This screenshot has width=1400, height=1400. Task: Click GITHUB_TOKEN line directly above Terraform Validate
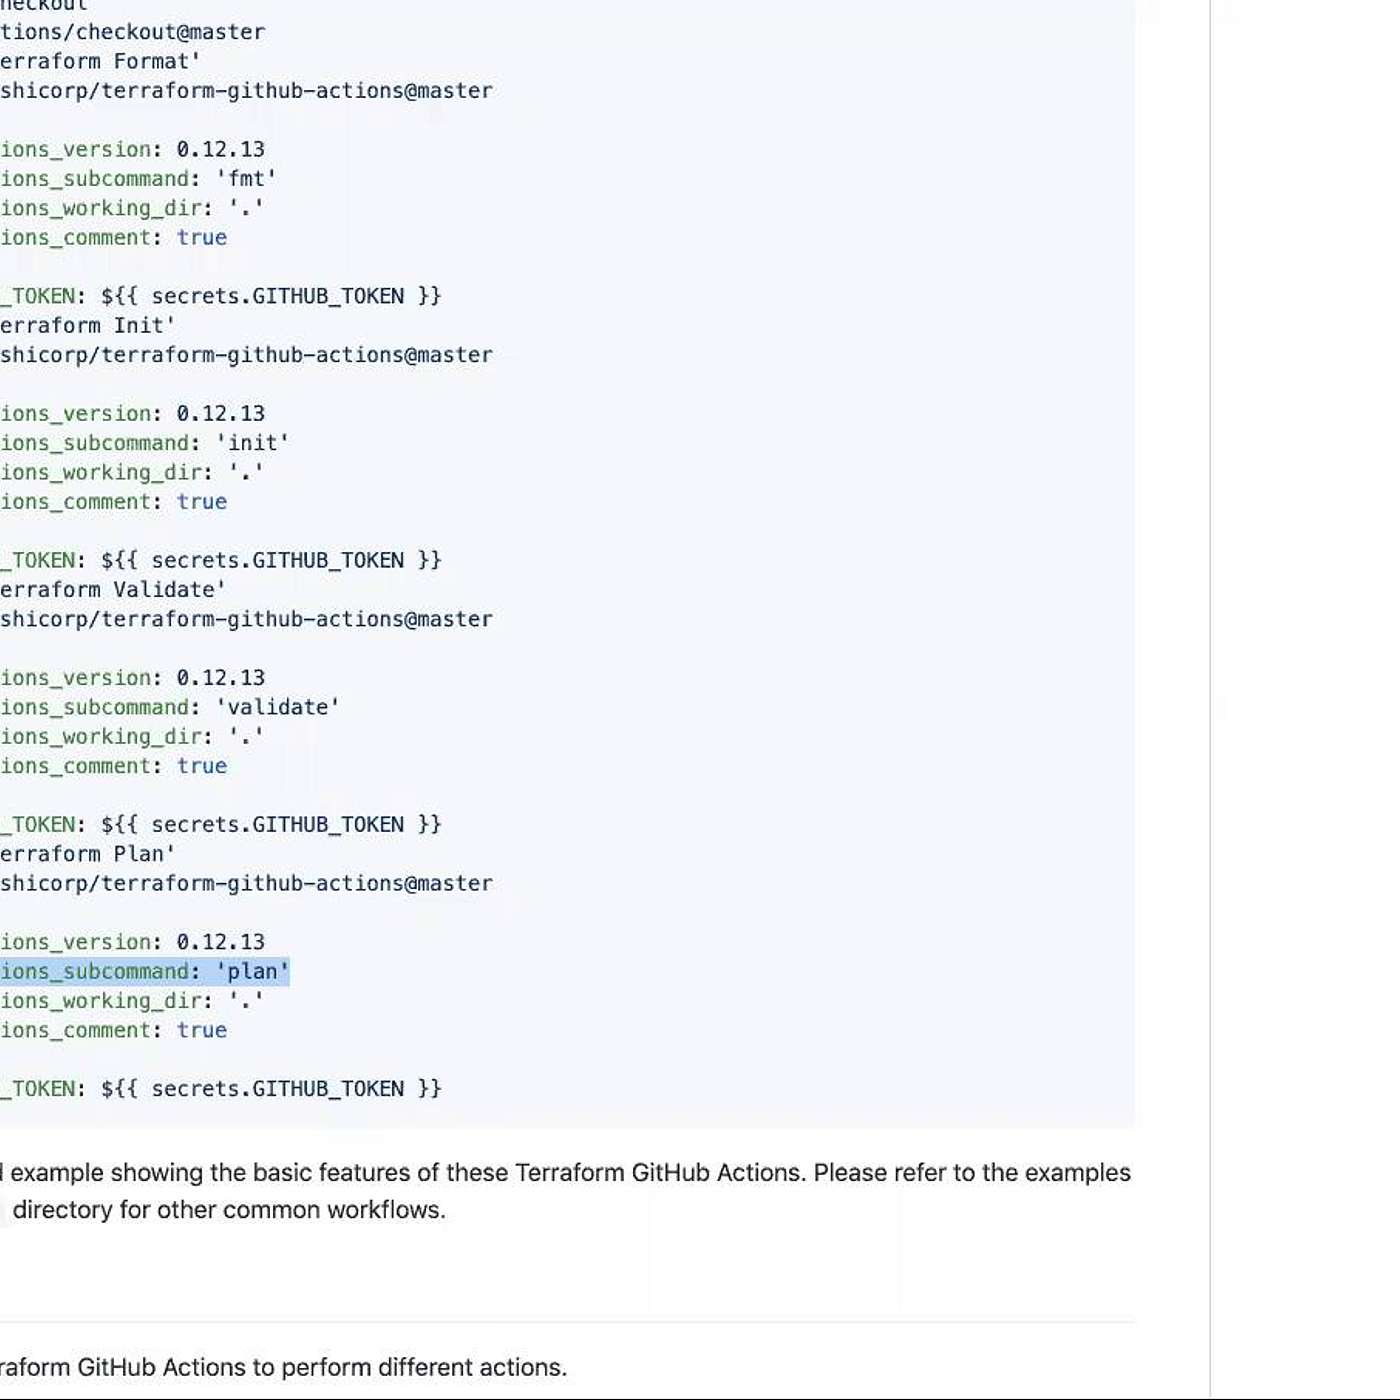point(221,559)
